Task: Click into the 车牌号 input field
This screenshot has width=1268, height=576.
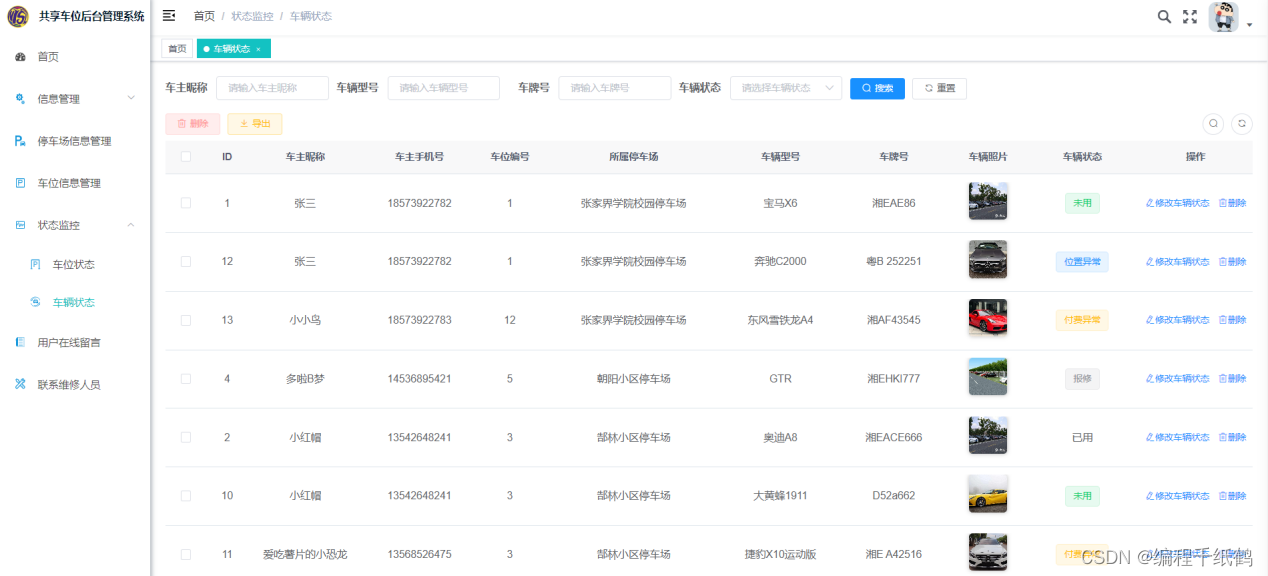Action: click(614, 88)
